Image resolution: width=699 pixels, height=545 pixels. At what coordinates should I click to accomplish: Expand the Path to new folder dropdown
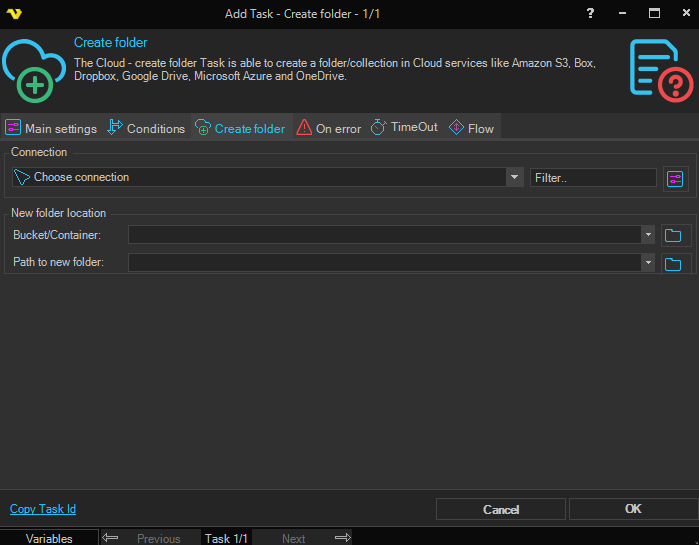(x=648, y=263)
